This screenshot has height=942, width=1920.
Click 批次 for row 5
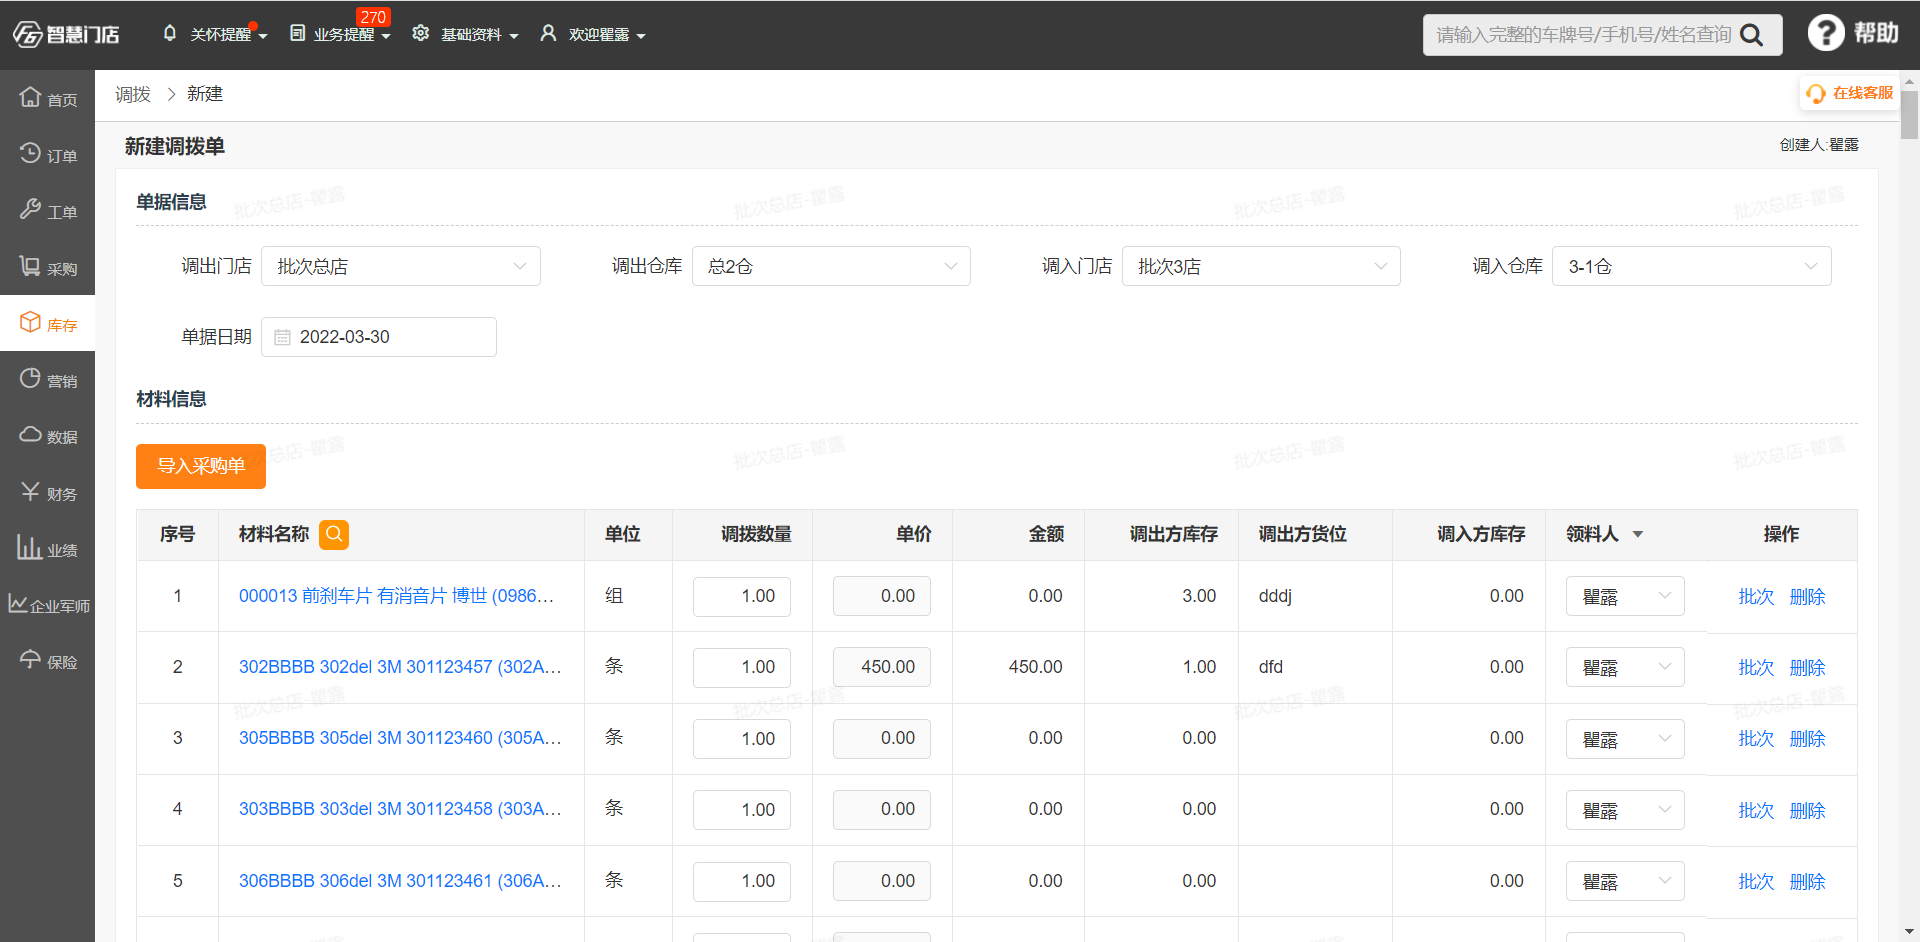point(1756,882)
